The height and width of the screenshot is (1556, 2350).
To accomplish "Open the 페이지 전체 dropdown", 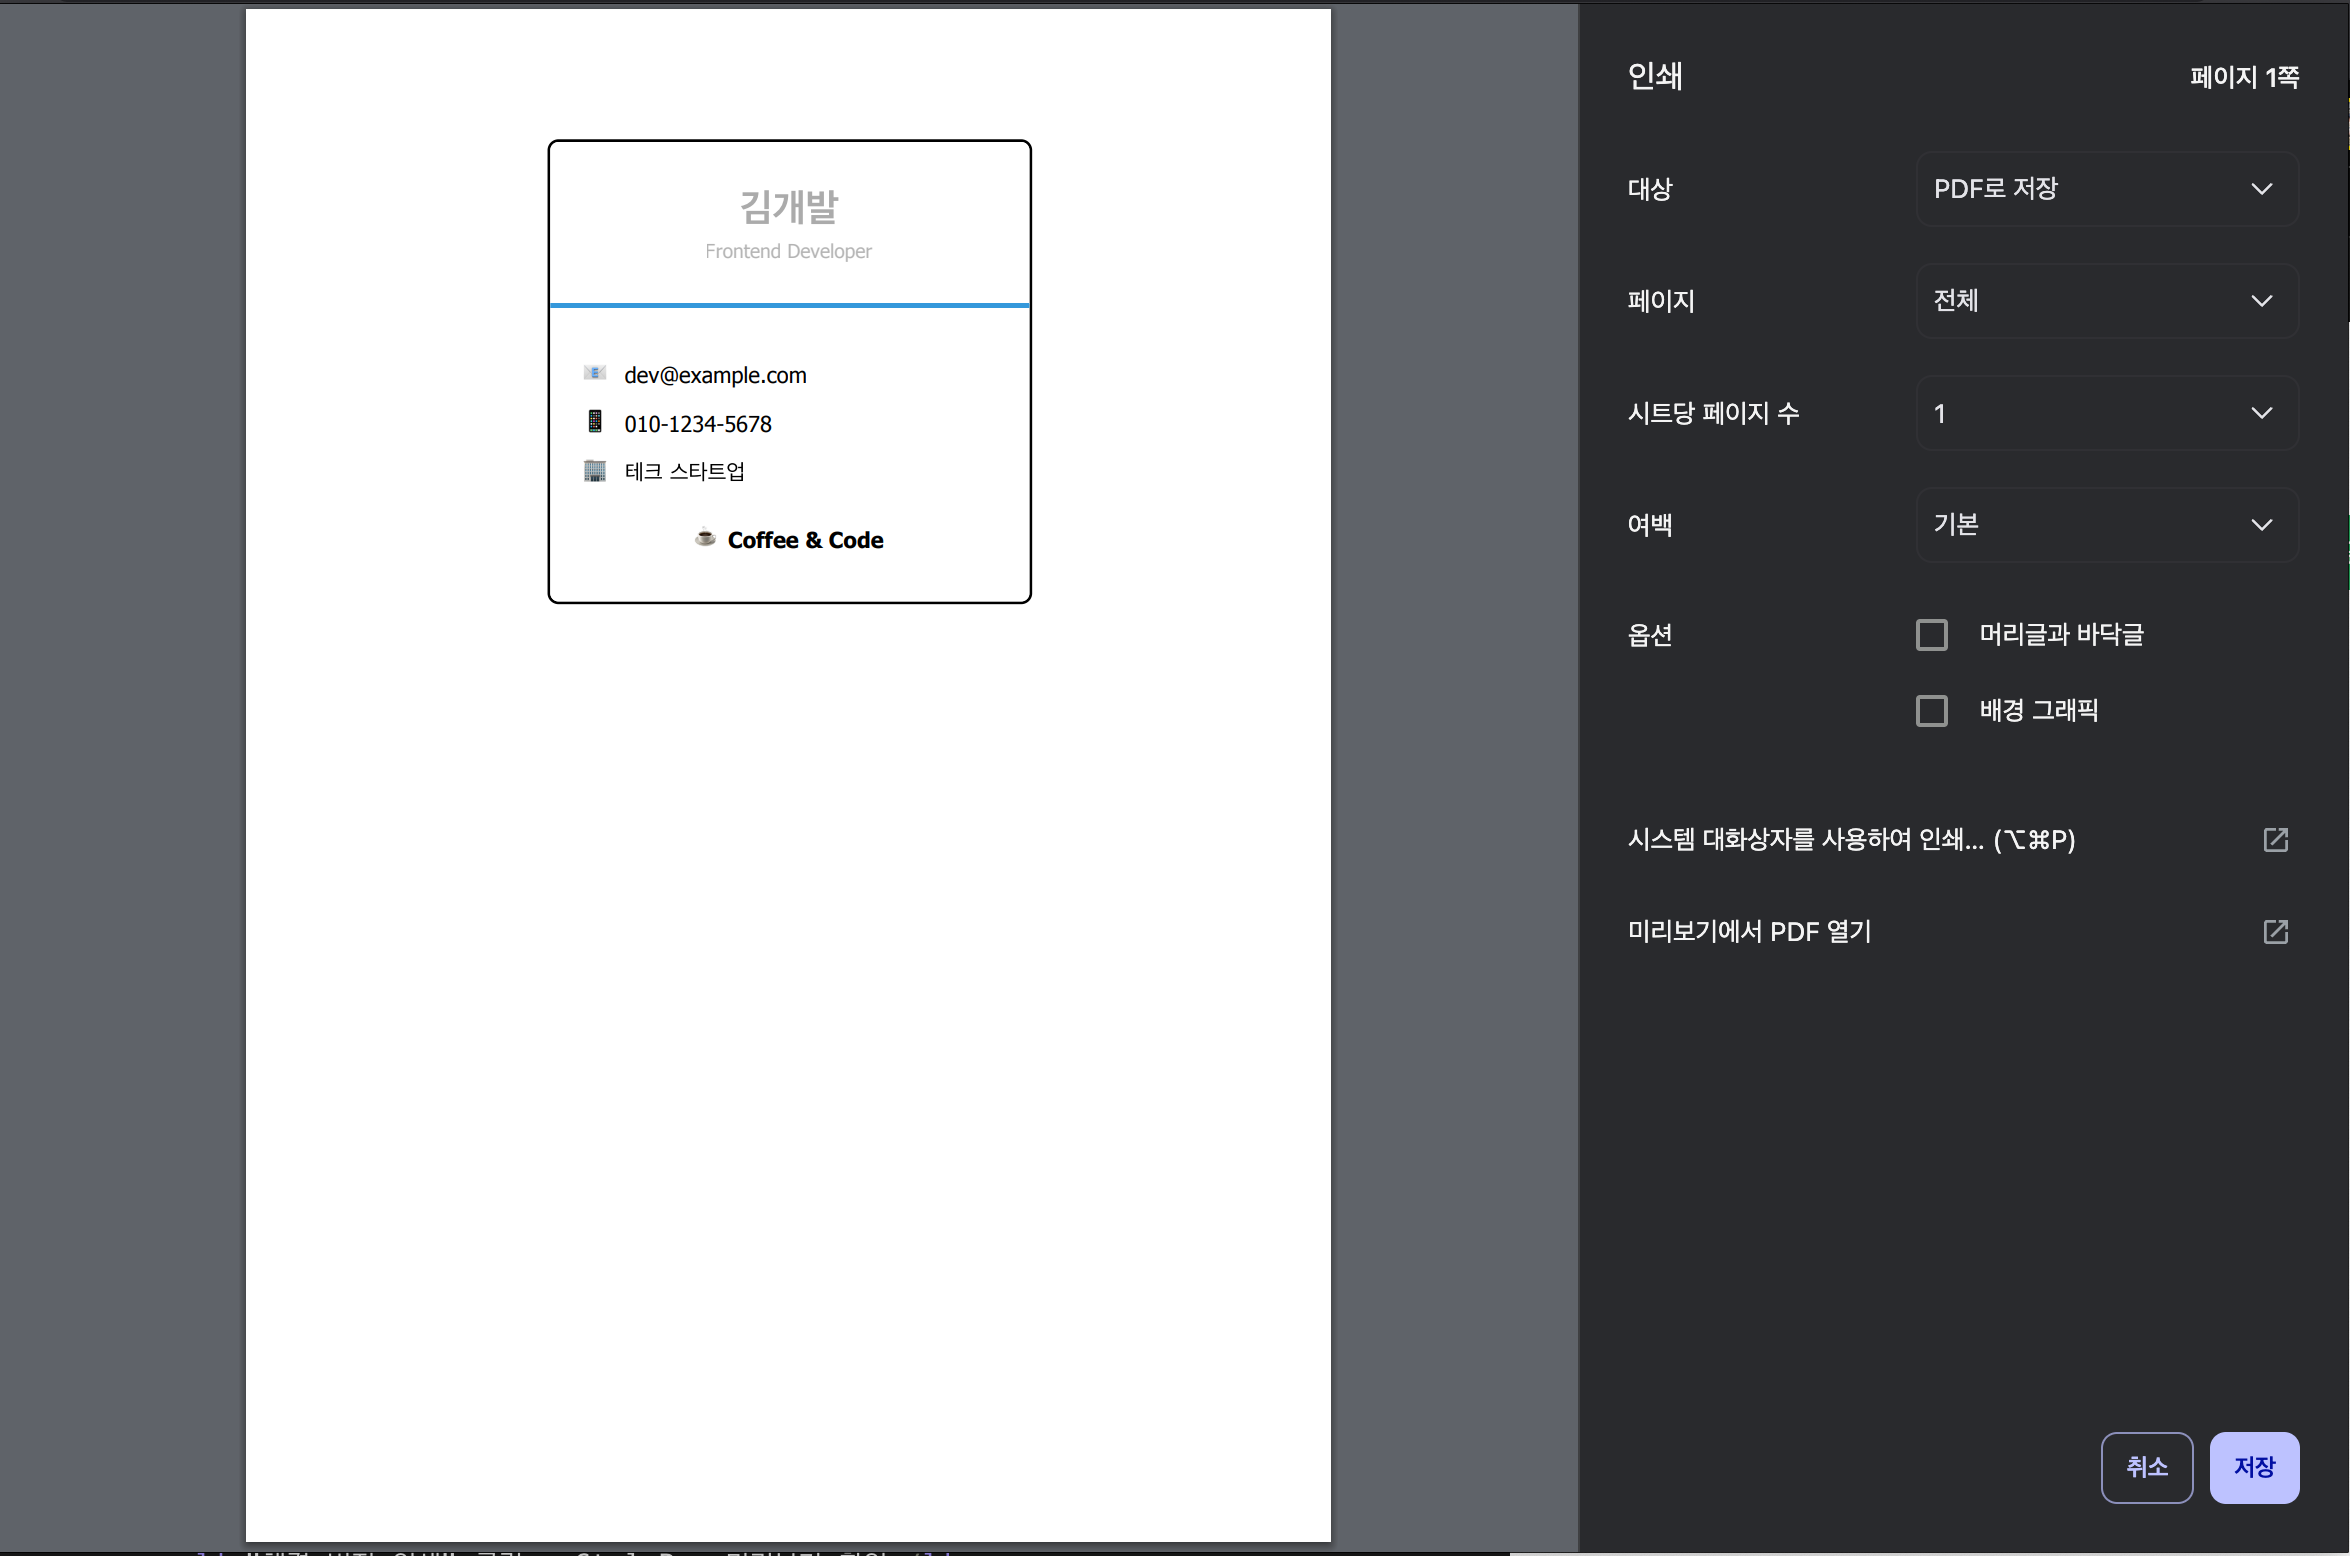I will click(2106, 301).
